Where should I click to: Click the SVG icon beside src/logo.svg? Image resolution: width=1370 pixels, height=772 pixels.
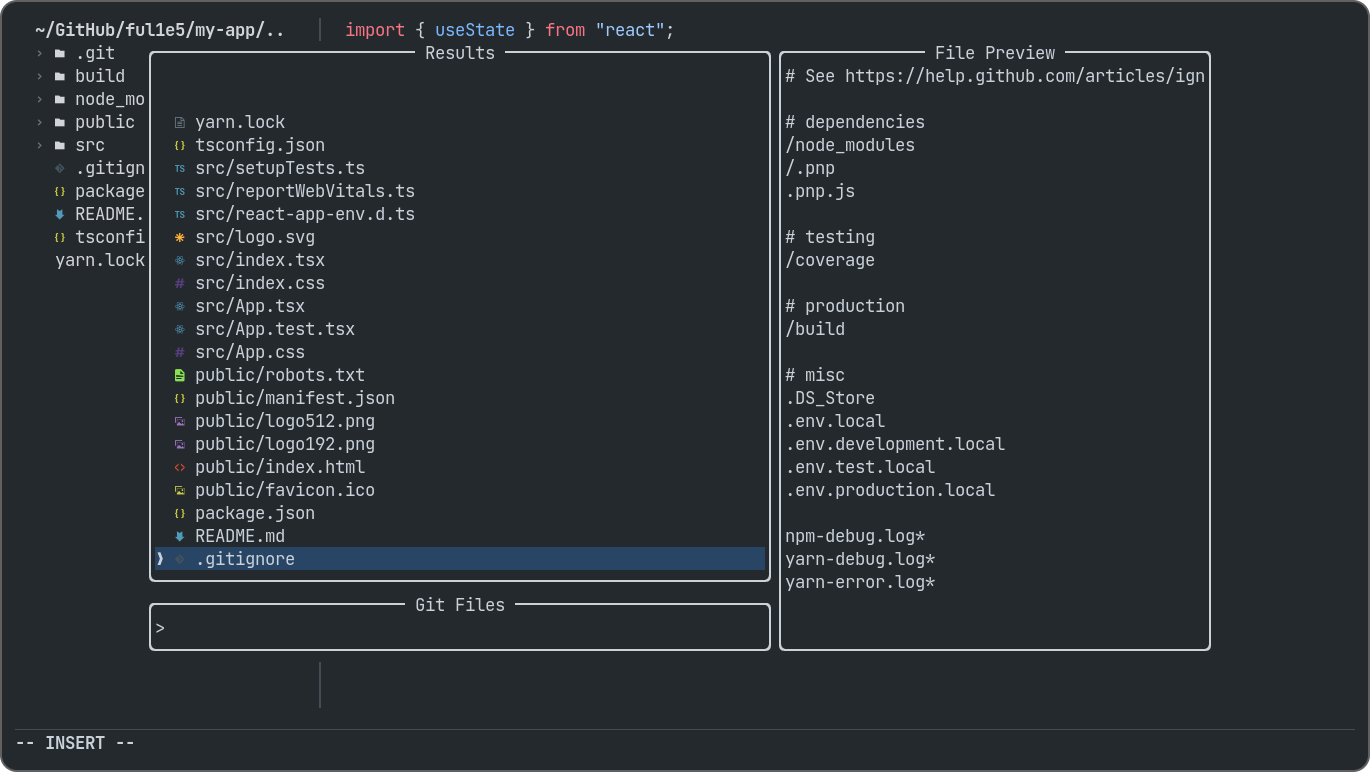pyautogui.click(x=180, y=238)
